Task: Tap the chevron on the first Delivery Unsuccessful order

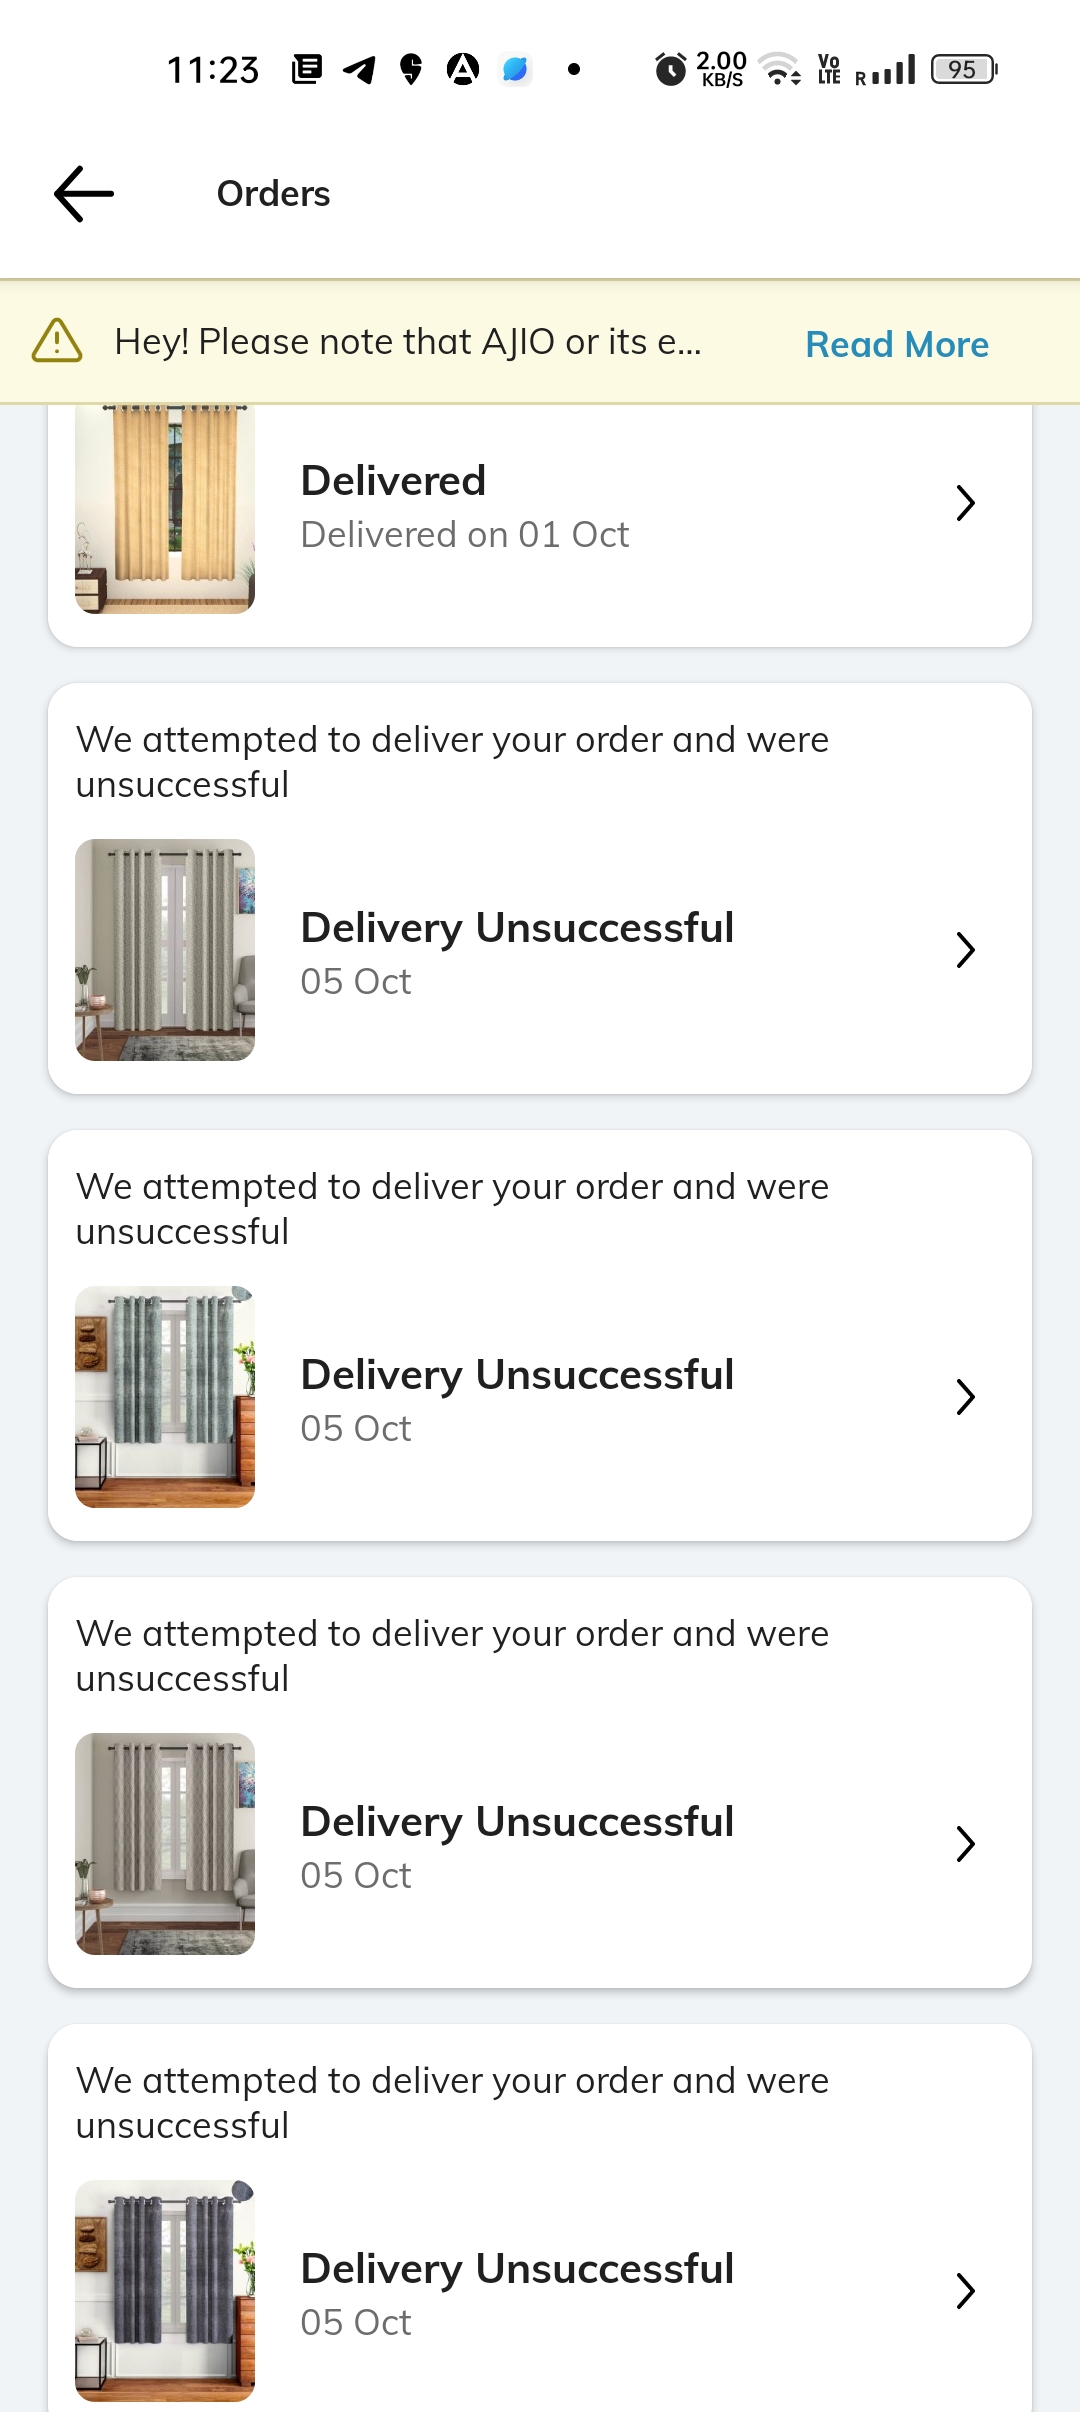Action: click(x=965, y=950)
